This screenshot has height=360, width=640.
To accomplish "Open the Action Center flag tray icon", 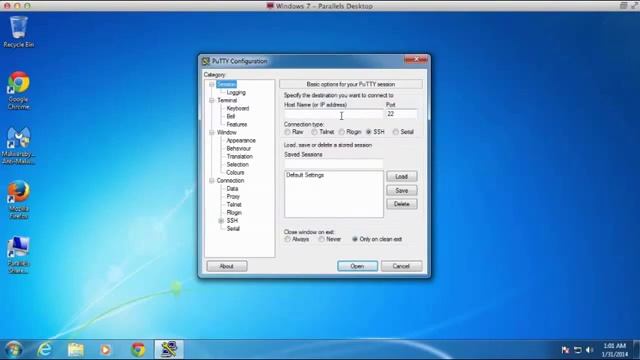I will pyautogui.click(x=565, y=350).
